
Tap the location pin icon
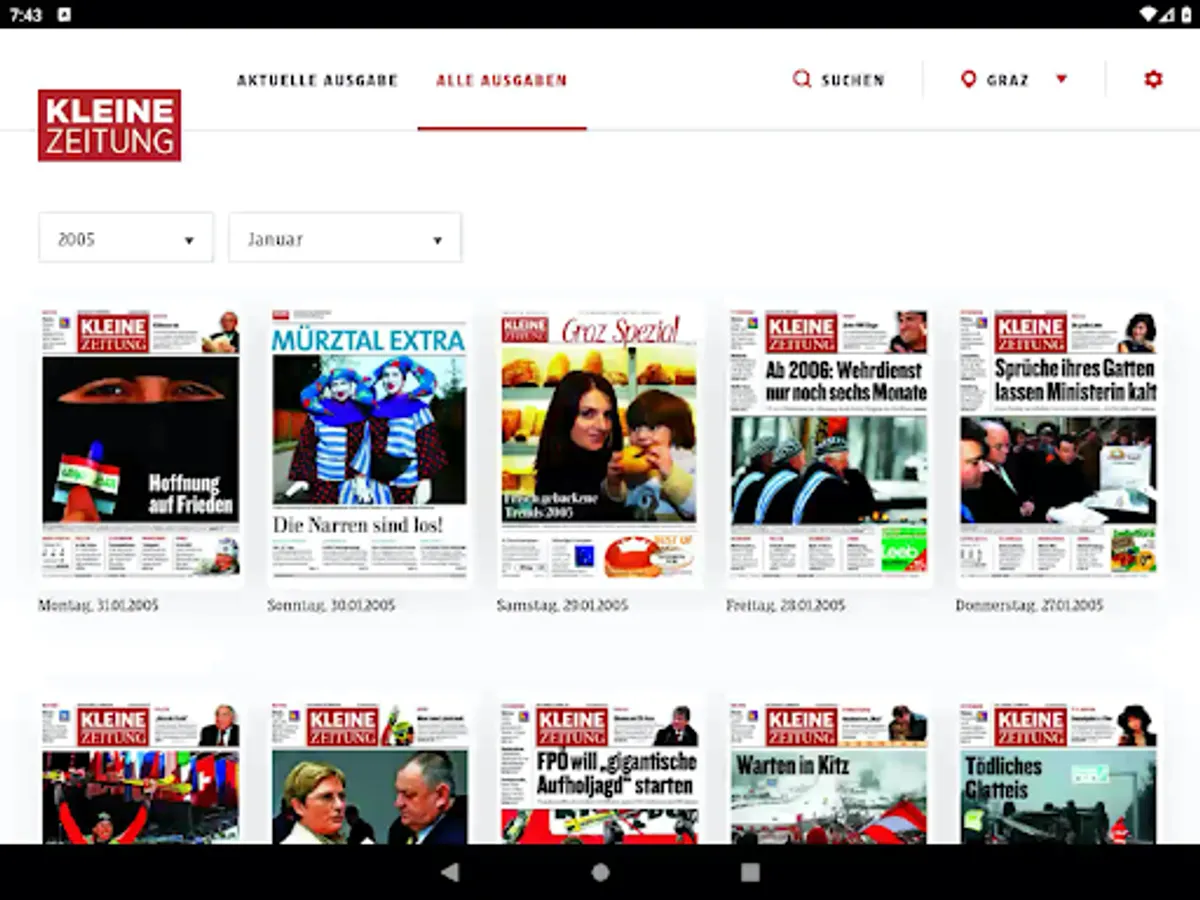coord(968,79)
